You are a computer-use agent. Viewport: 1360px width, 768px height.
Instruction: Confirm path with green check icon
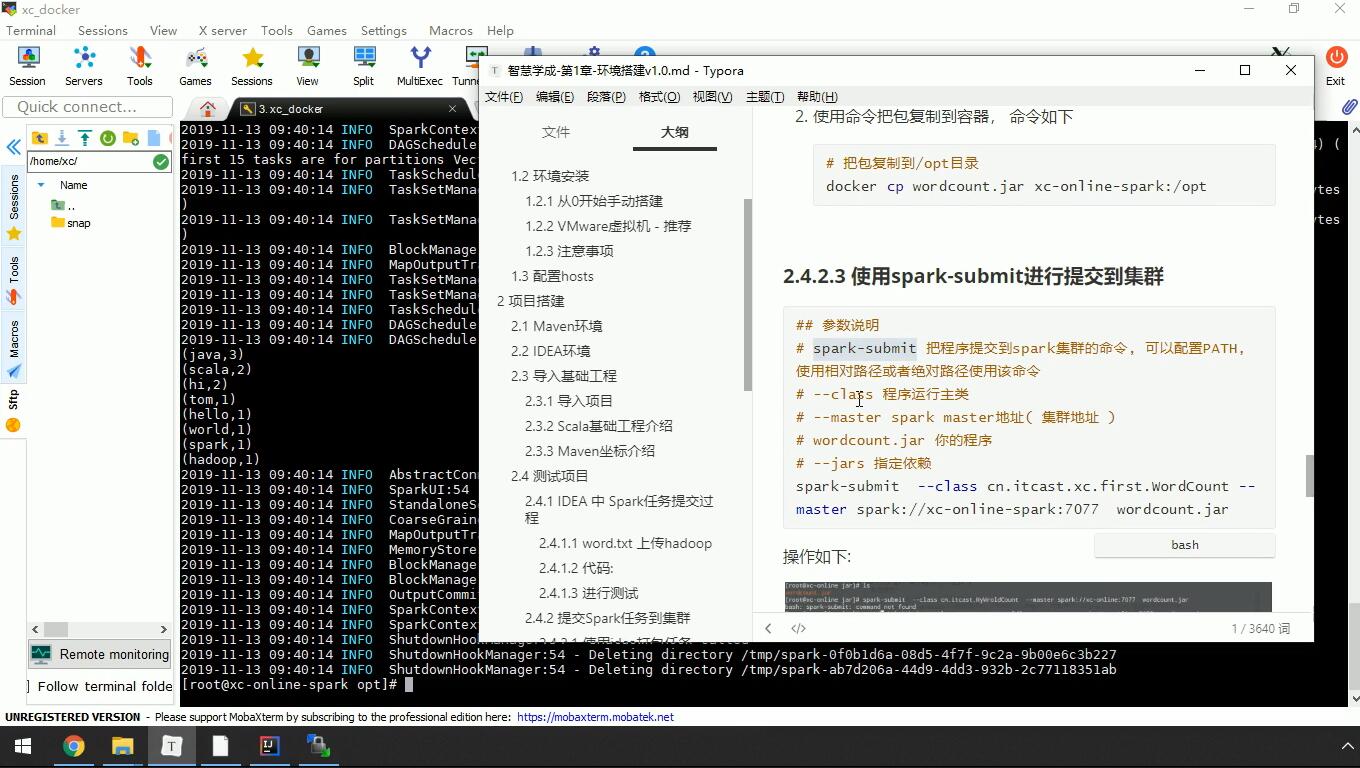160,161
